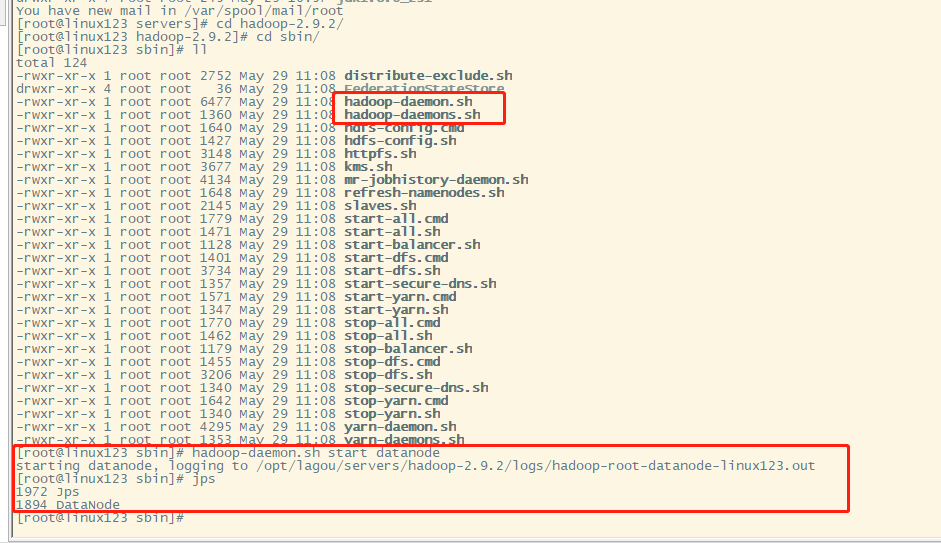The width and height of the screenshot is (941, 543).
Task: Click stop-dfs.sh filename
Action: [388, 374]
